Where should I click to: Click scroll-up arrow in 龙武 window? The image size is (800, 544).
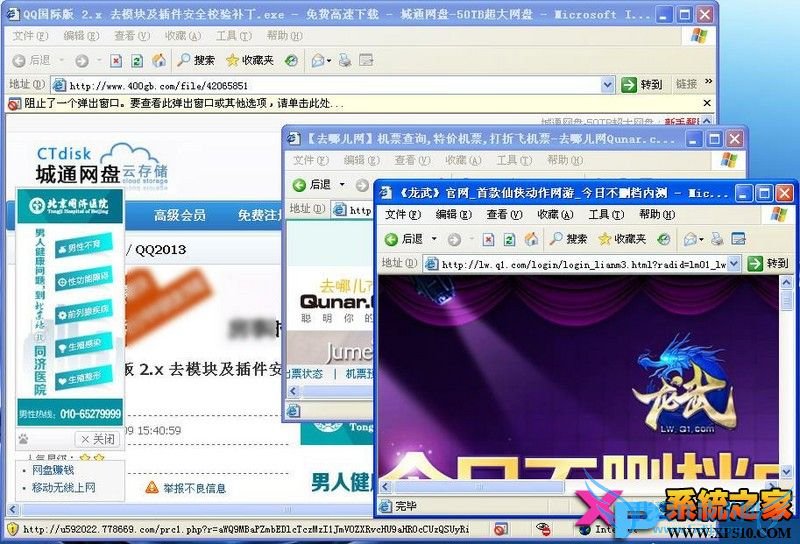(x=786, y=282)
